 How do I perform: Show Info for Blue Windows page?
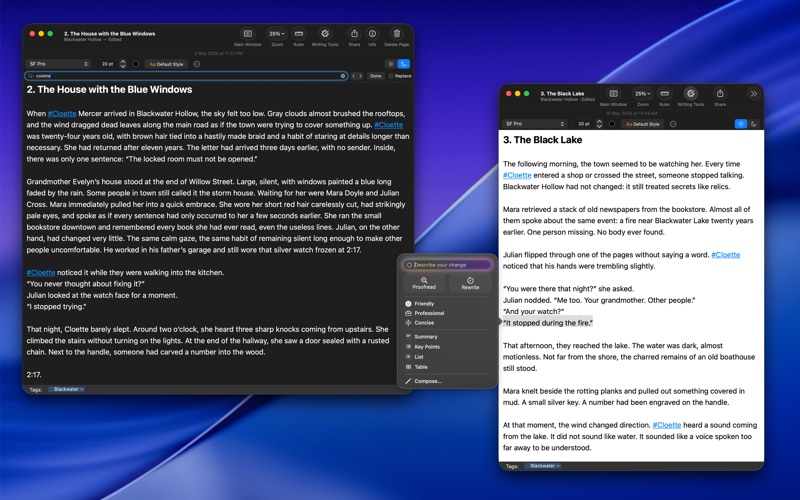coord(372,34)
